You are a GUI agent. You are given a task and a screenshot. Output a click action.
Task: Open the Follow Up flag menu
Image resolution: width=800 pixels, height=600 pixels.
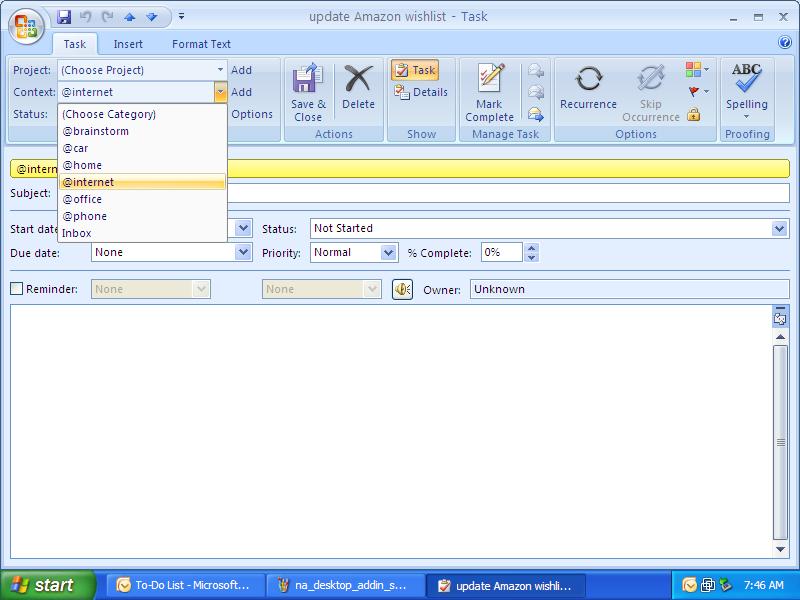coord(698,92)
